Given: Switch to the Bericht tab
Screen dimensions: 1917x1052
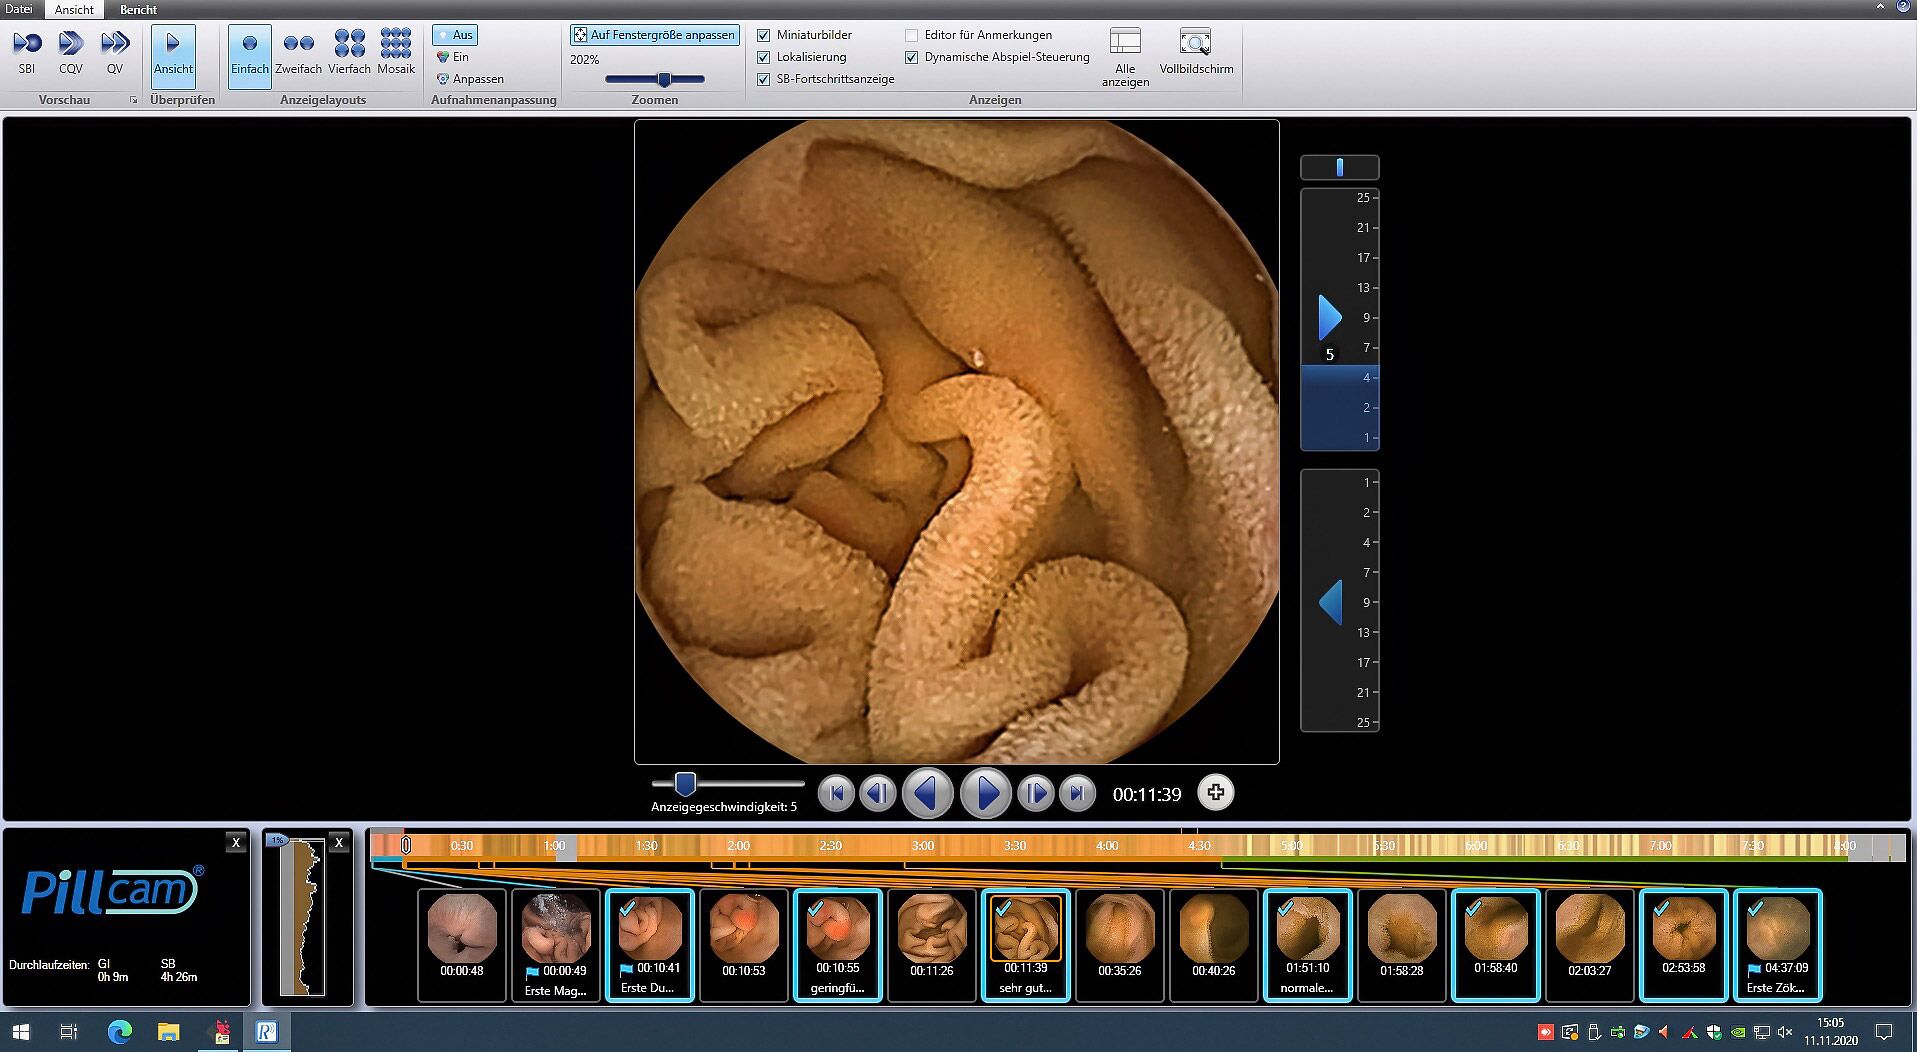Looking at the screenshot, I should tap(138, 9).
